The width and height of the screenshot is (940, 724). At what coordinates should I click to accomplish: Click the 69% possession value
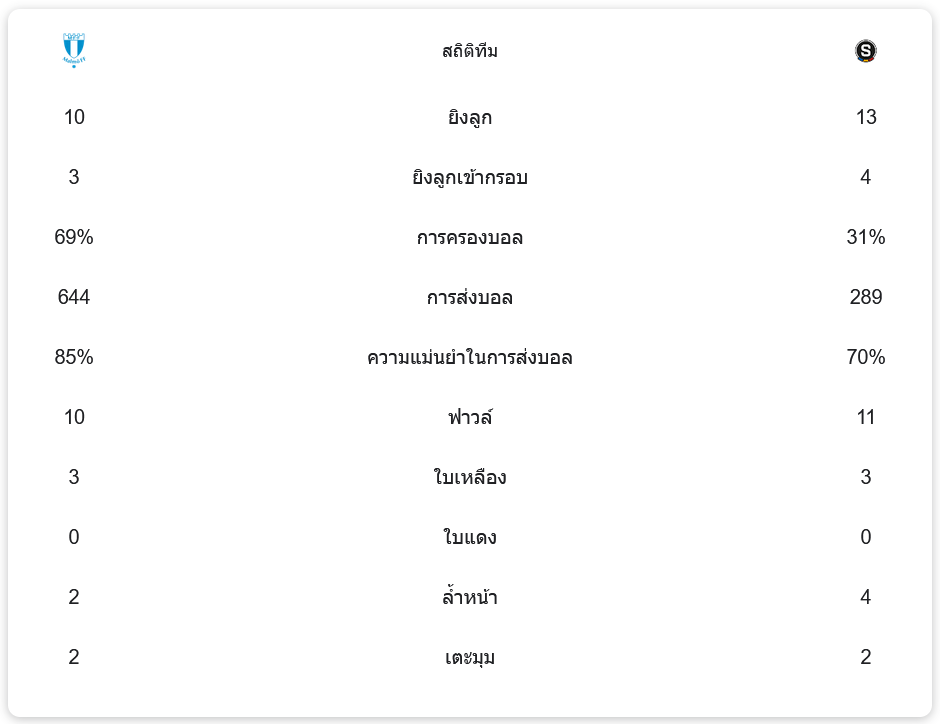(74, 237)
